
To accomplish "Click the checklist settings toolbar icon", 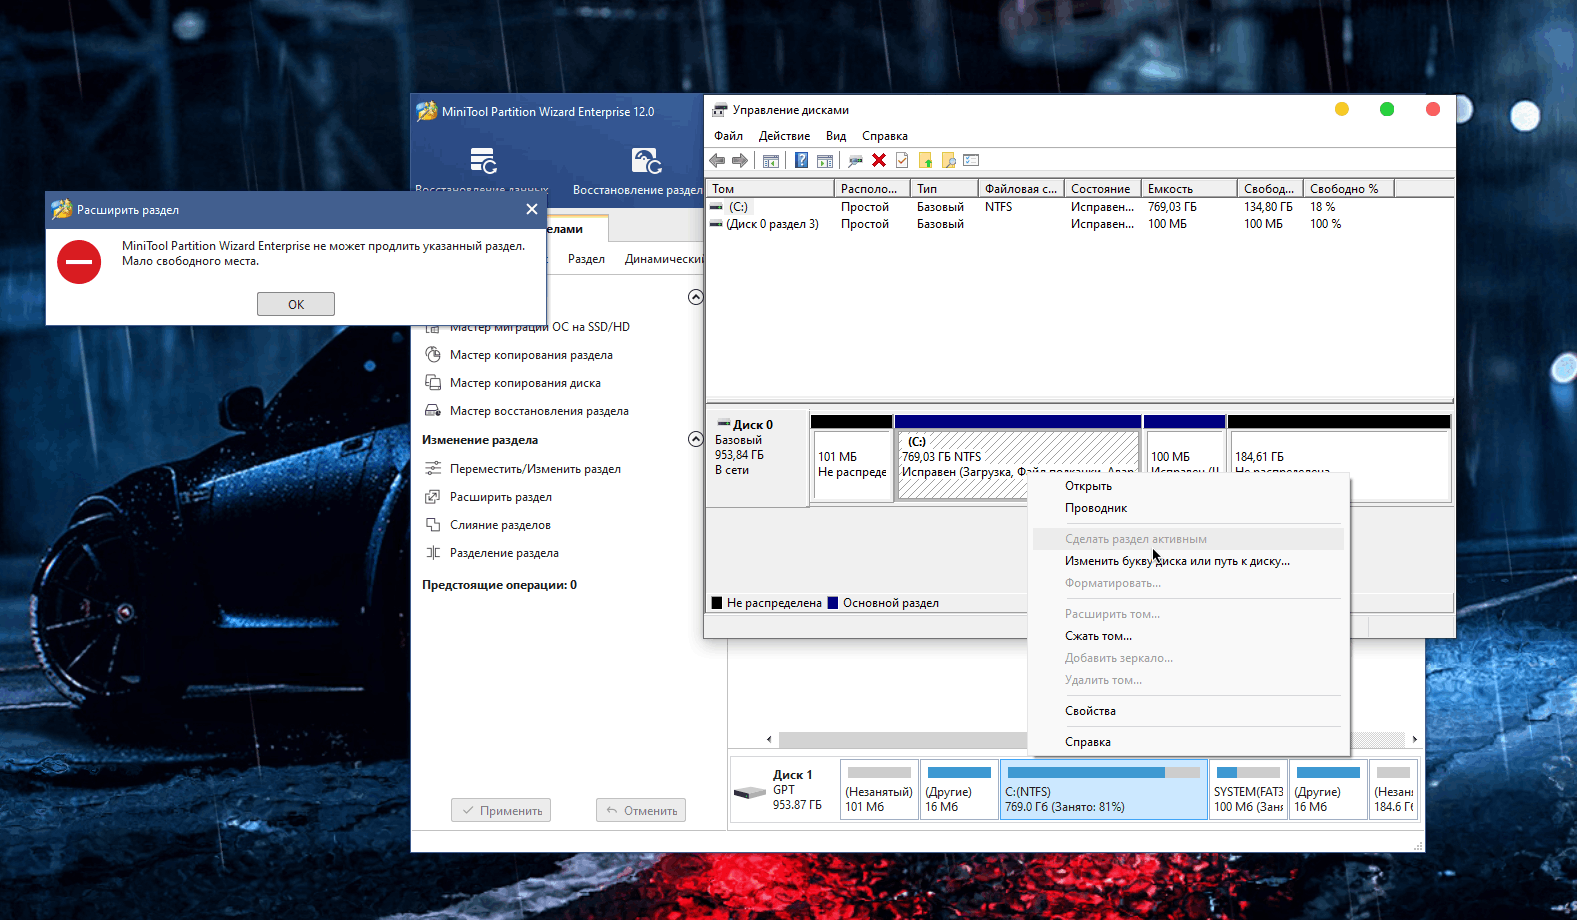I will pos(971,160).
